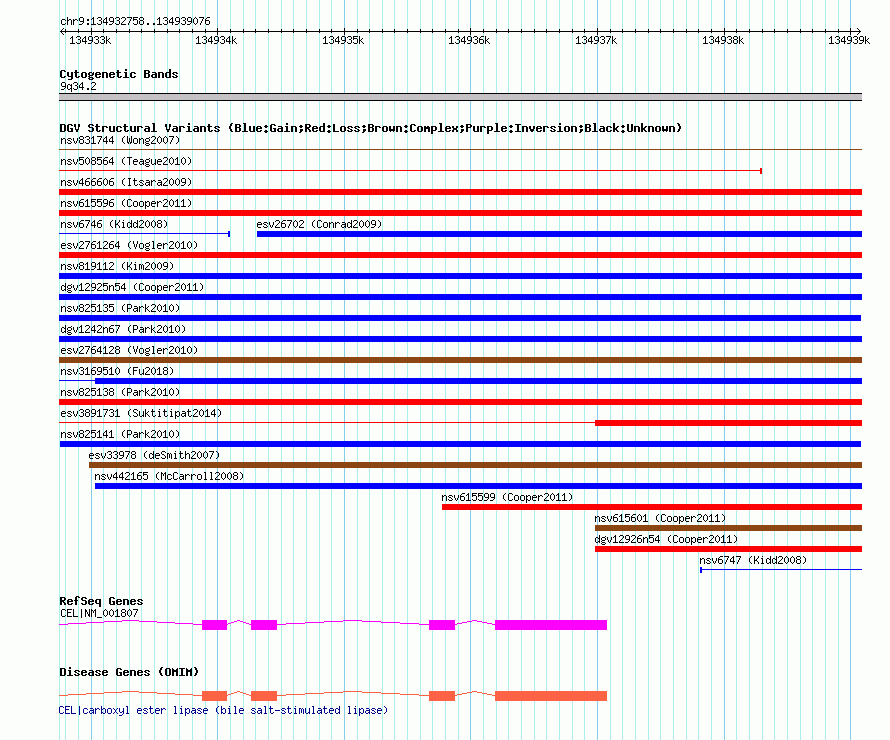The width and height of the screenshot is (890, 740).
Task: Click the red bar under nsv615599
Action: pos(652,507)
